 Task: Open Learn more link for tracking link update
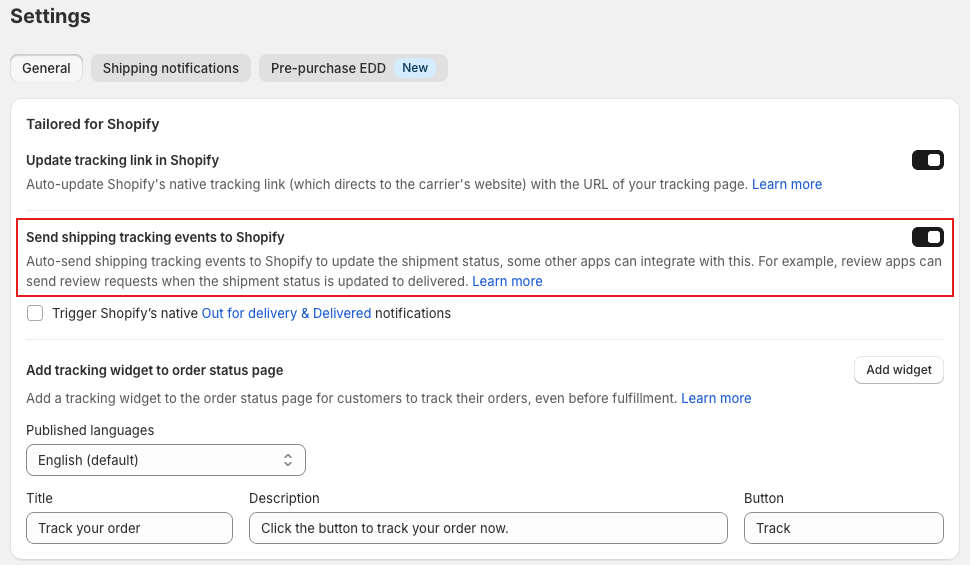click(x=787, y=184)
